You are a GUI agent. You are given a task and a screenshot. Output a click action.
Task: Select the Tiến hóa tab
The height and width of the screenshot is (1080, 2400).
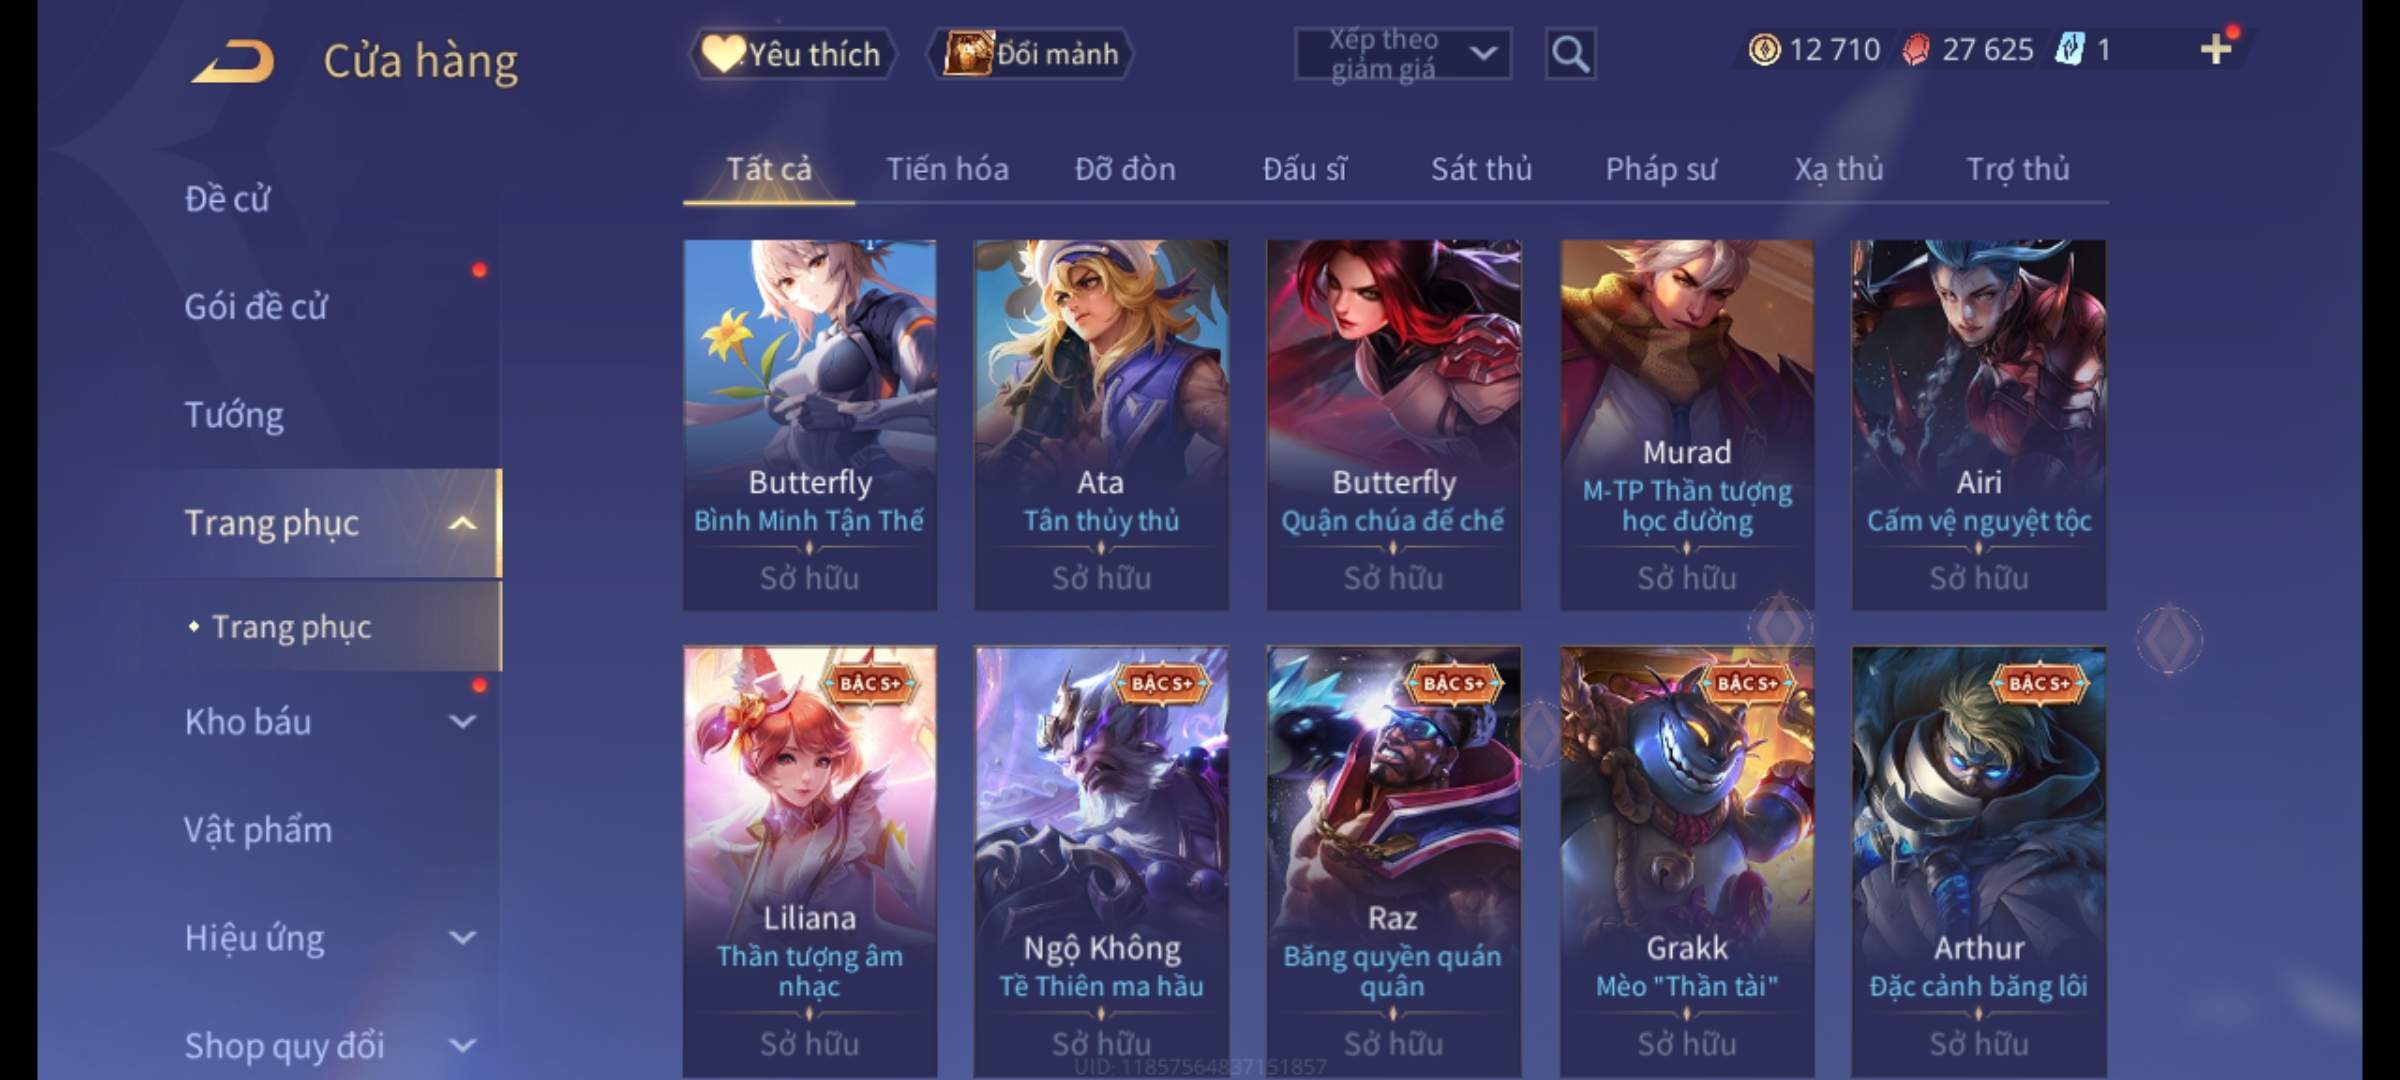click(947, 169)
